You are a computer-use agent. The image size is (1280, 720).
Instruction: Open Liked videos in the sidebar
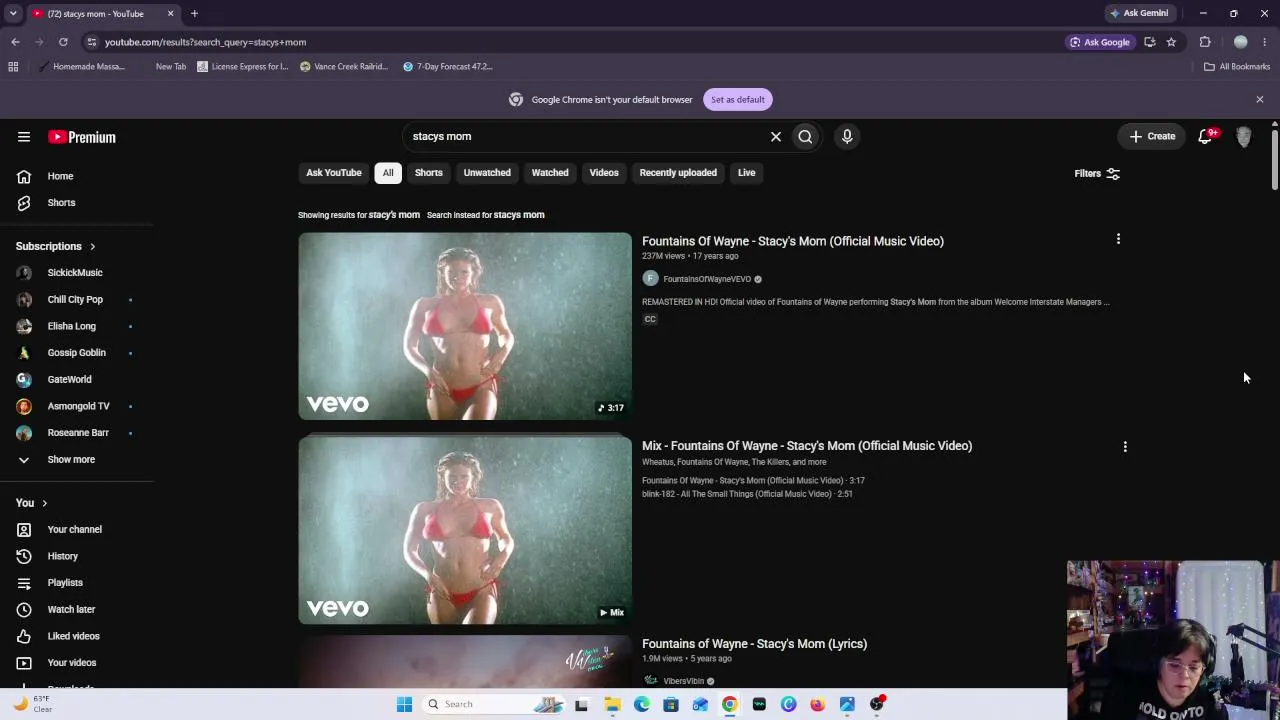pos(73,636)
